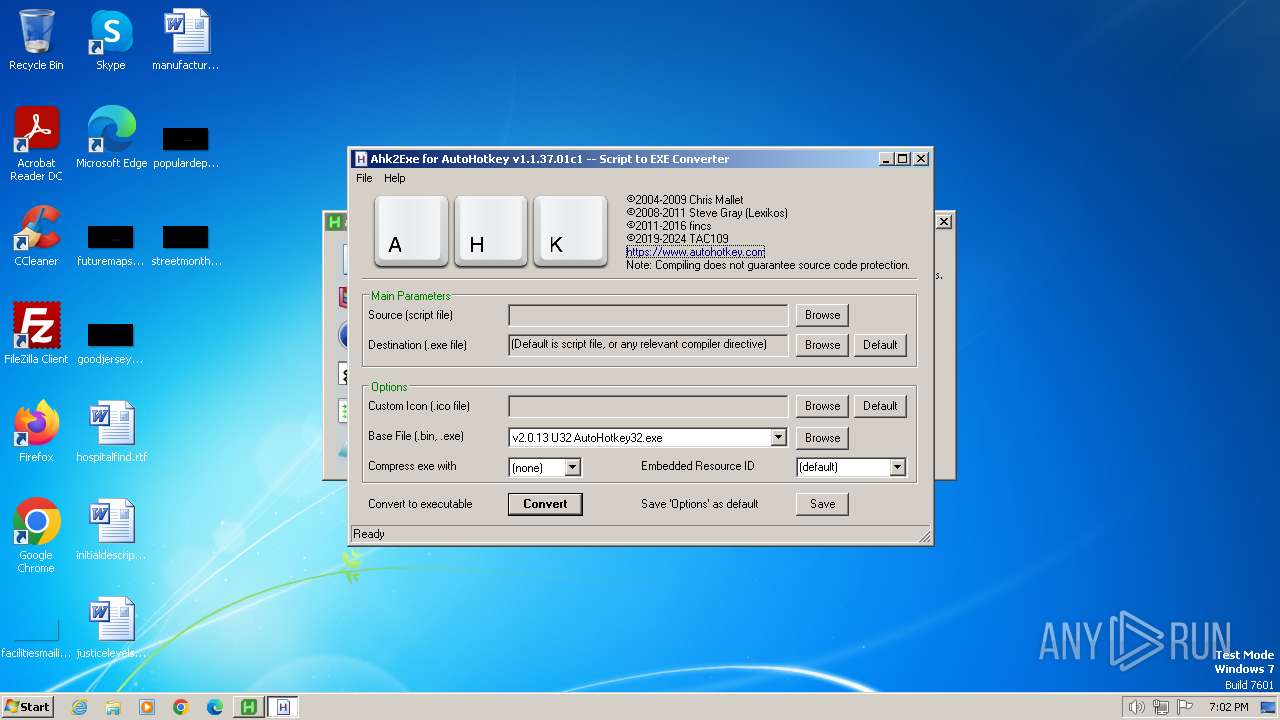Launch Internet Explorer from the taskbar
This screenshot has width=1280, height=720.
[x=79, y=707]
